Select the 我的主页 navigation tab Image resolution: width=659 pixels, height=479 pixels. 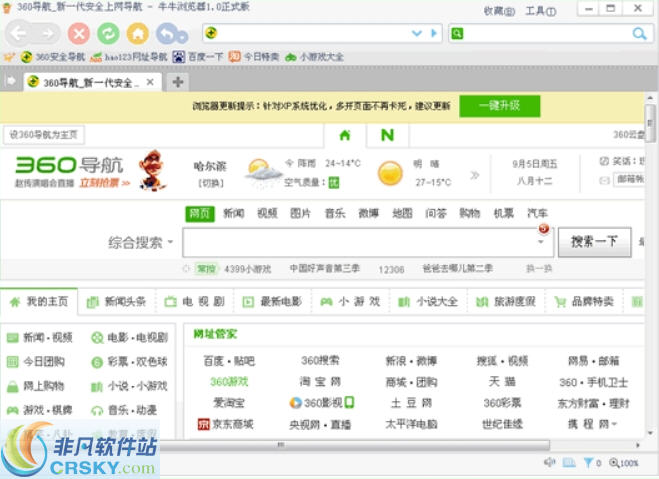pyautogui.click(x=39, y=301)
